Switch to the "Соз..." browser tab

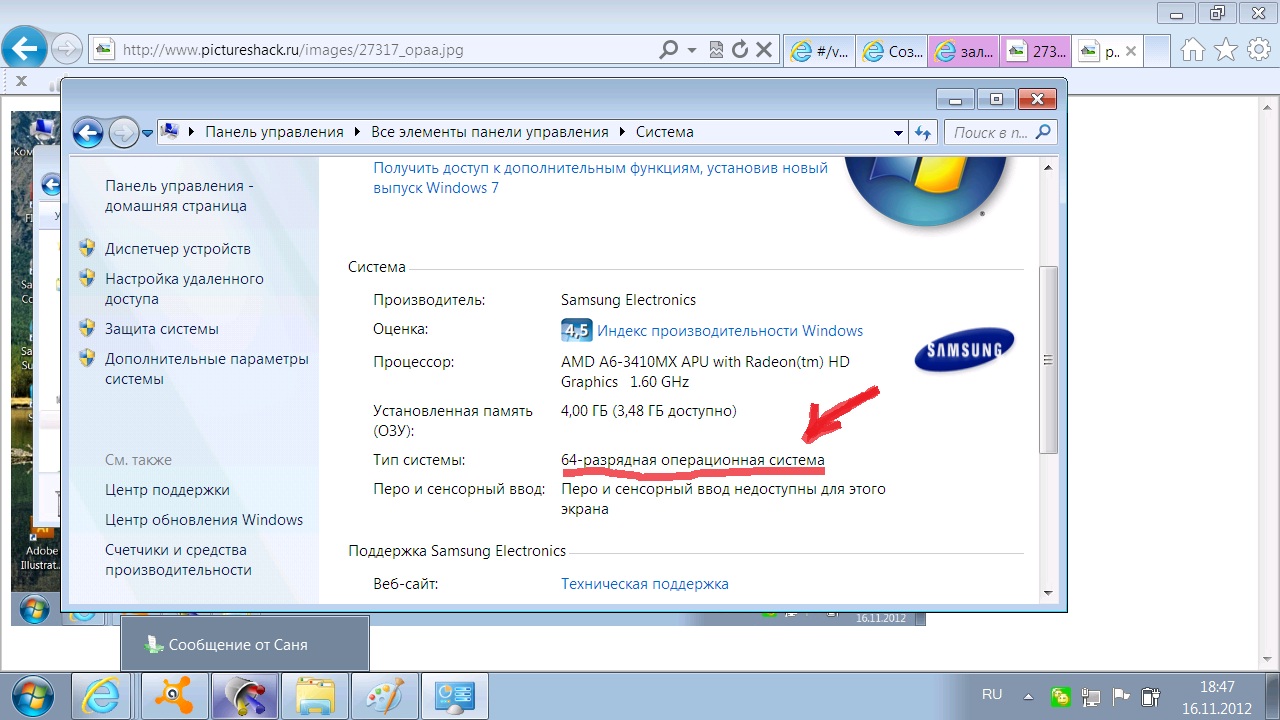tap(892, 51)
